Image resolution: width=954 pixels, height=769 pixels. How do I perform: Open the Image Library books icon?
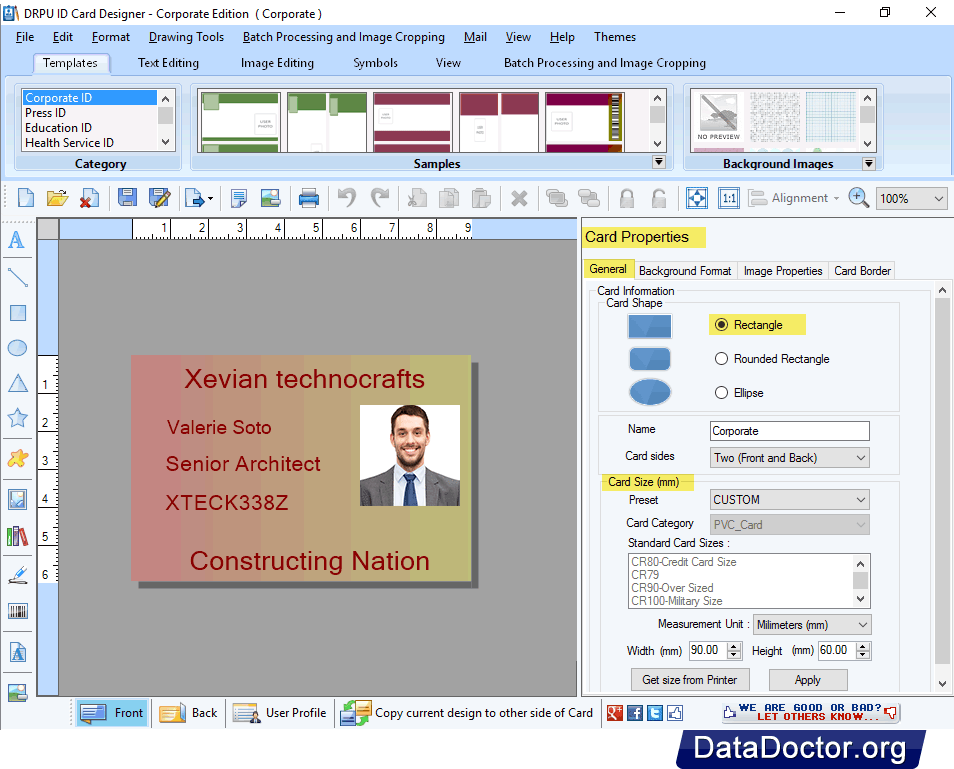[x=17, y=537]
